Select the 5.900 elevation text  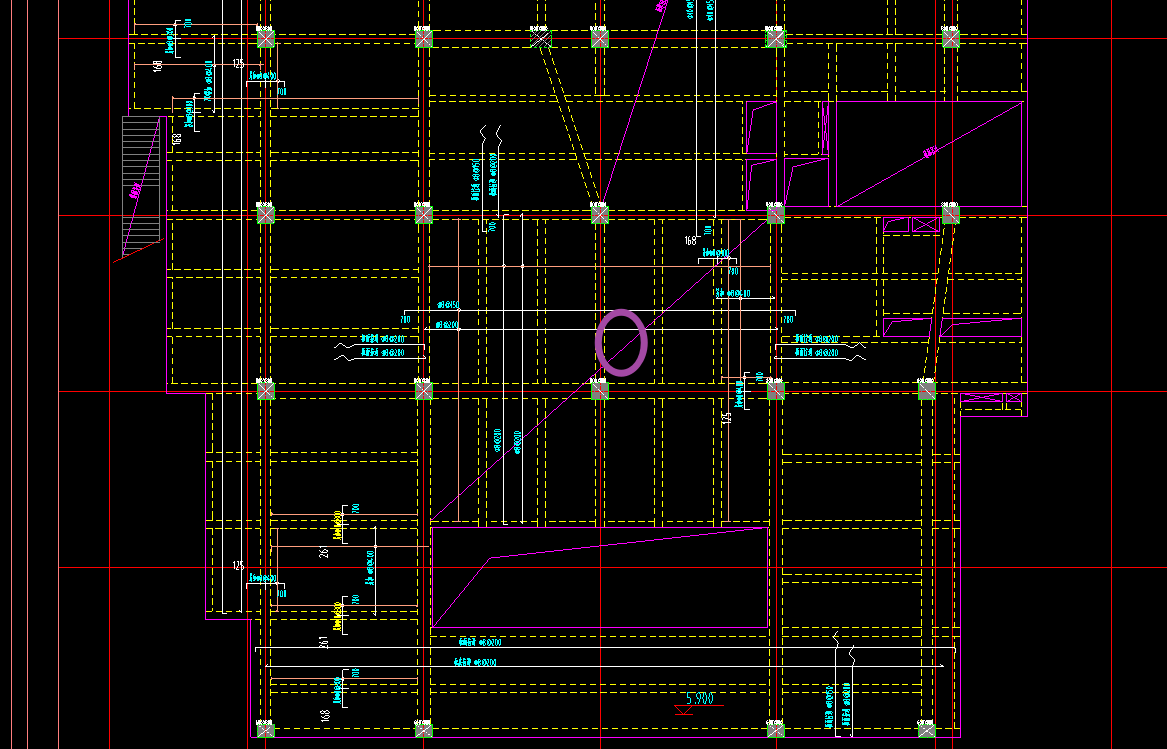pos(700,698)
